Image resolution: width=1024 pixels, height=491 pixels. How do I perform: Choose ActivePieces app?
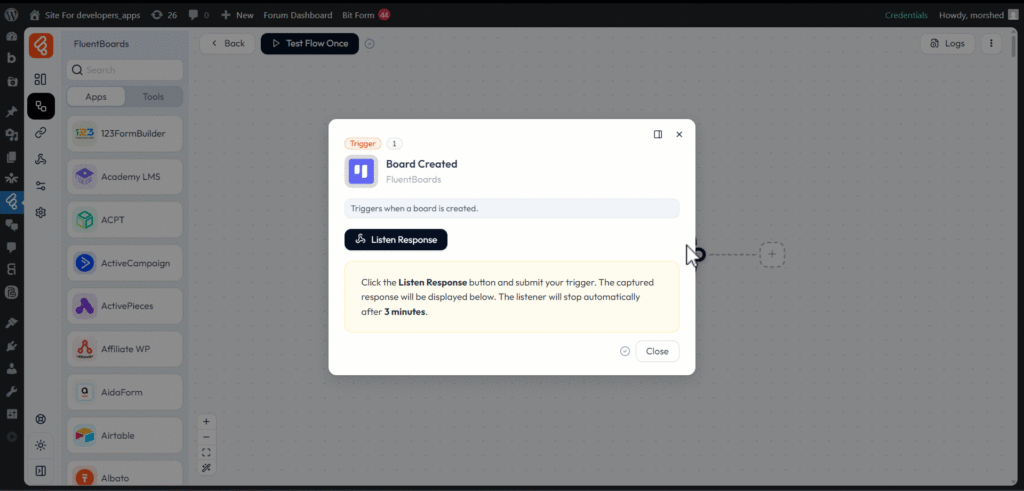[x=125, y=306]
